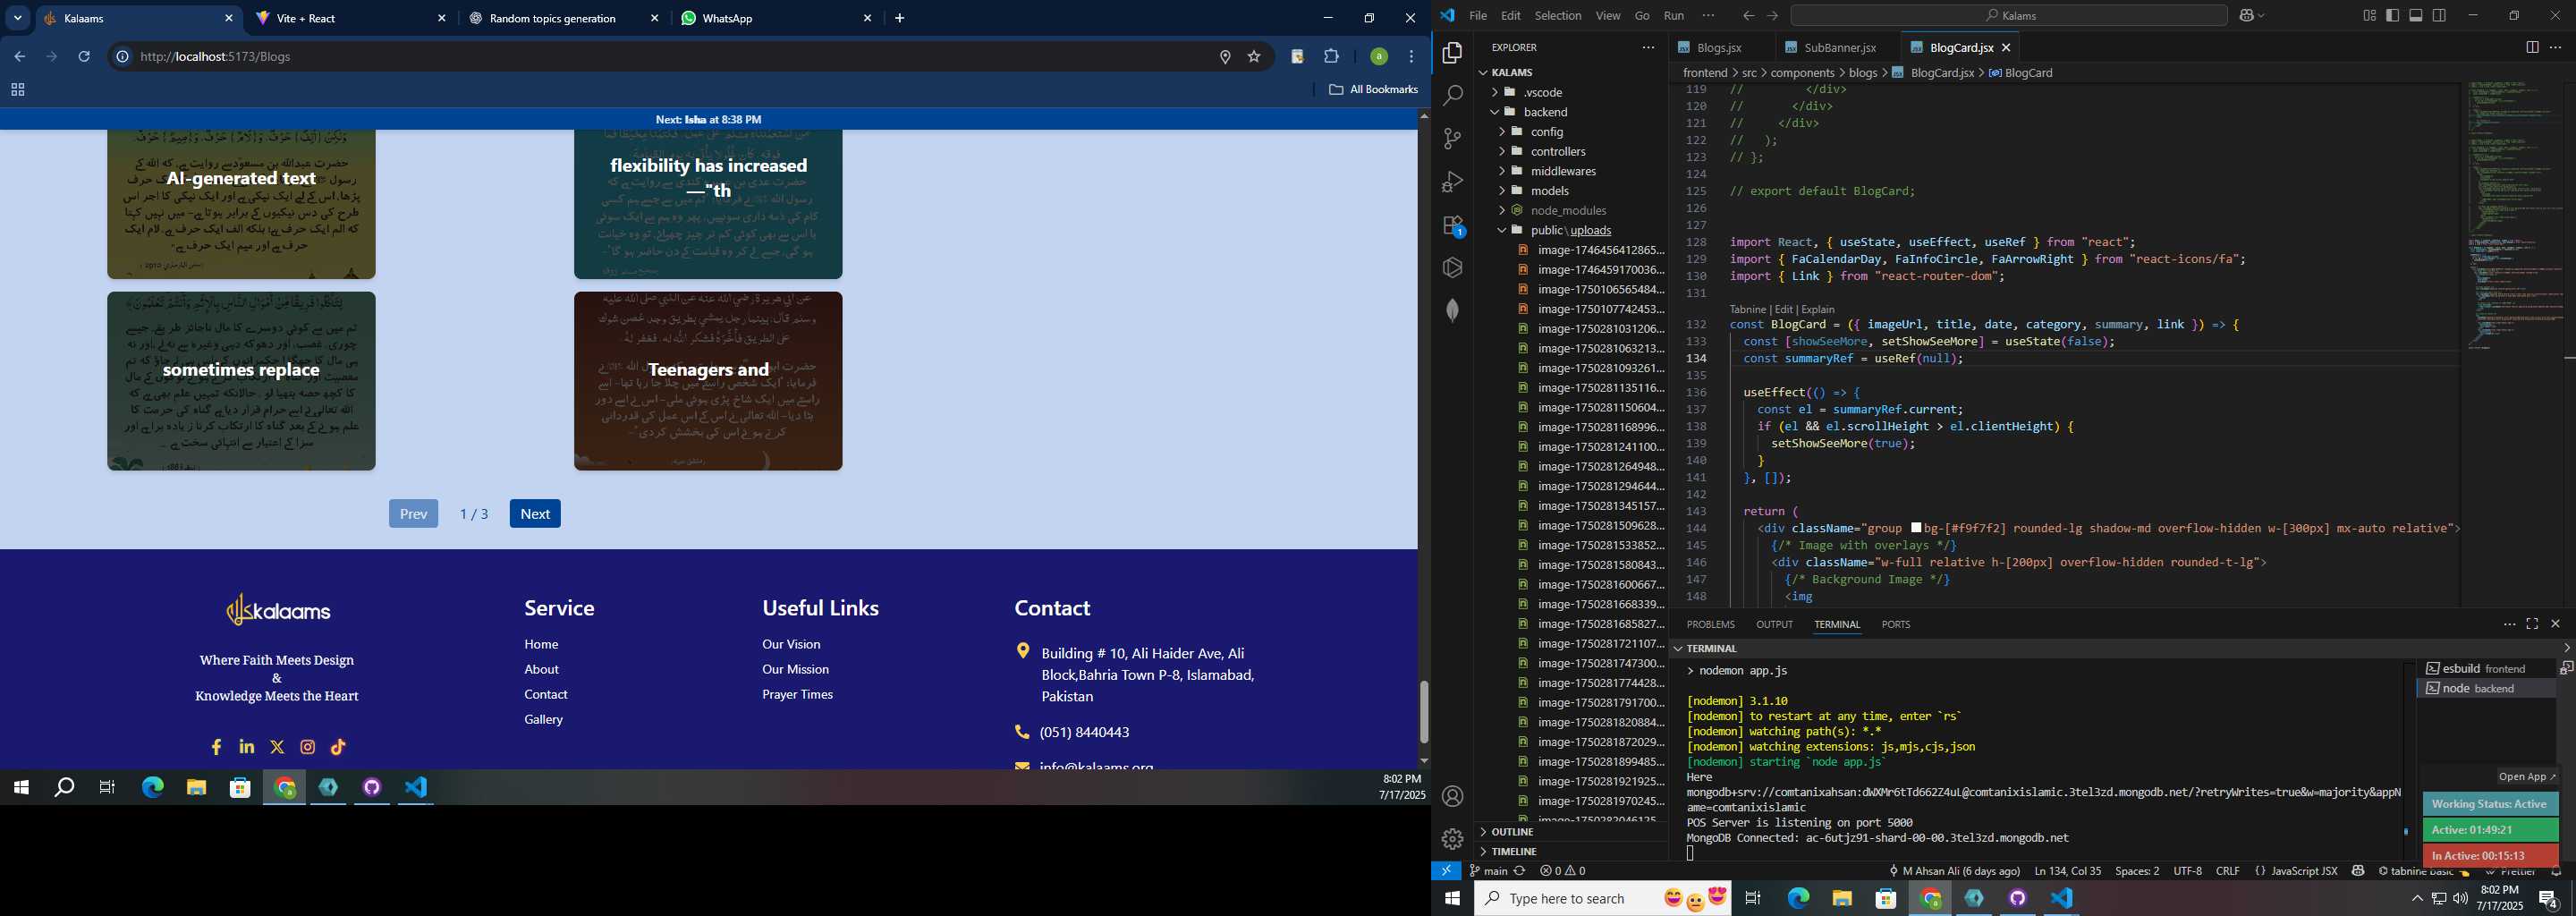2576x916 pixels.
Task: Switch to the OUTPUT panel tab
Action: point(1774,624)
